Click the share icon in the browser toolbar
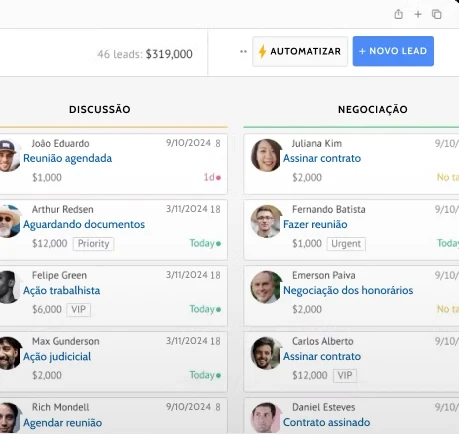Image resolution: width=459 pixels, height=434 pixels. tap(399, 14)
